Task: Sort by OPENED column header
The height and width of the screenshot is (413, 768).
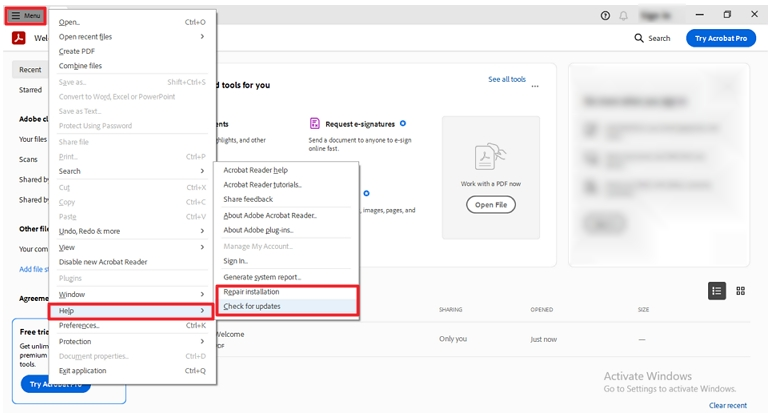Action: tap(541, 310)
